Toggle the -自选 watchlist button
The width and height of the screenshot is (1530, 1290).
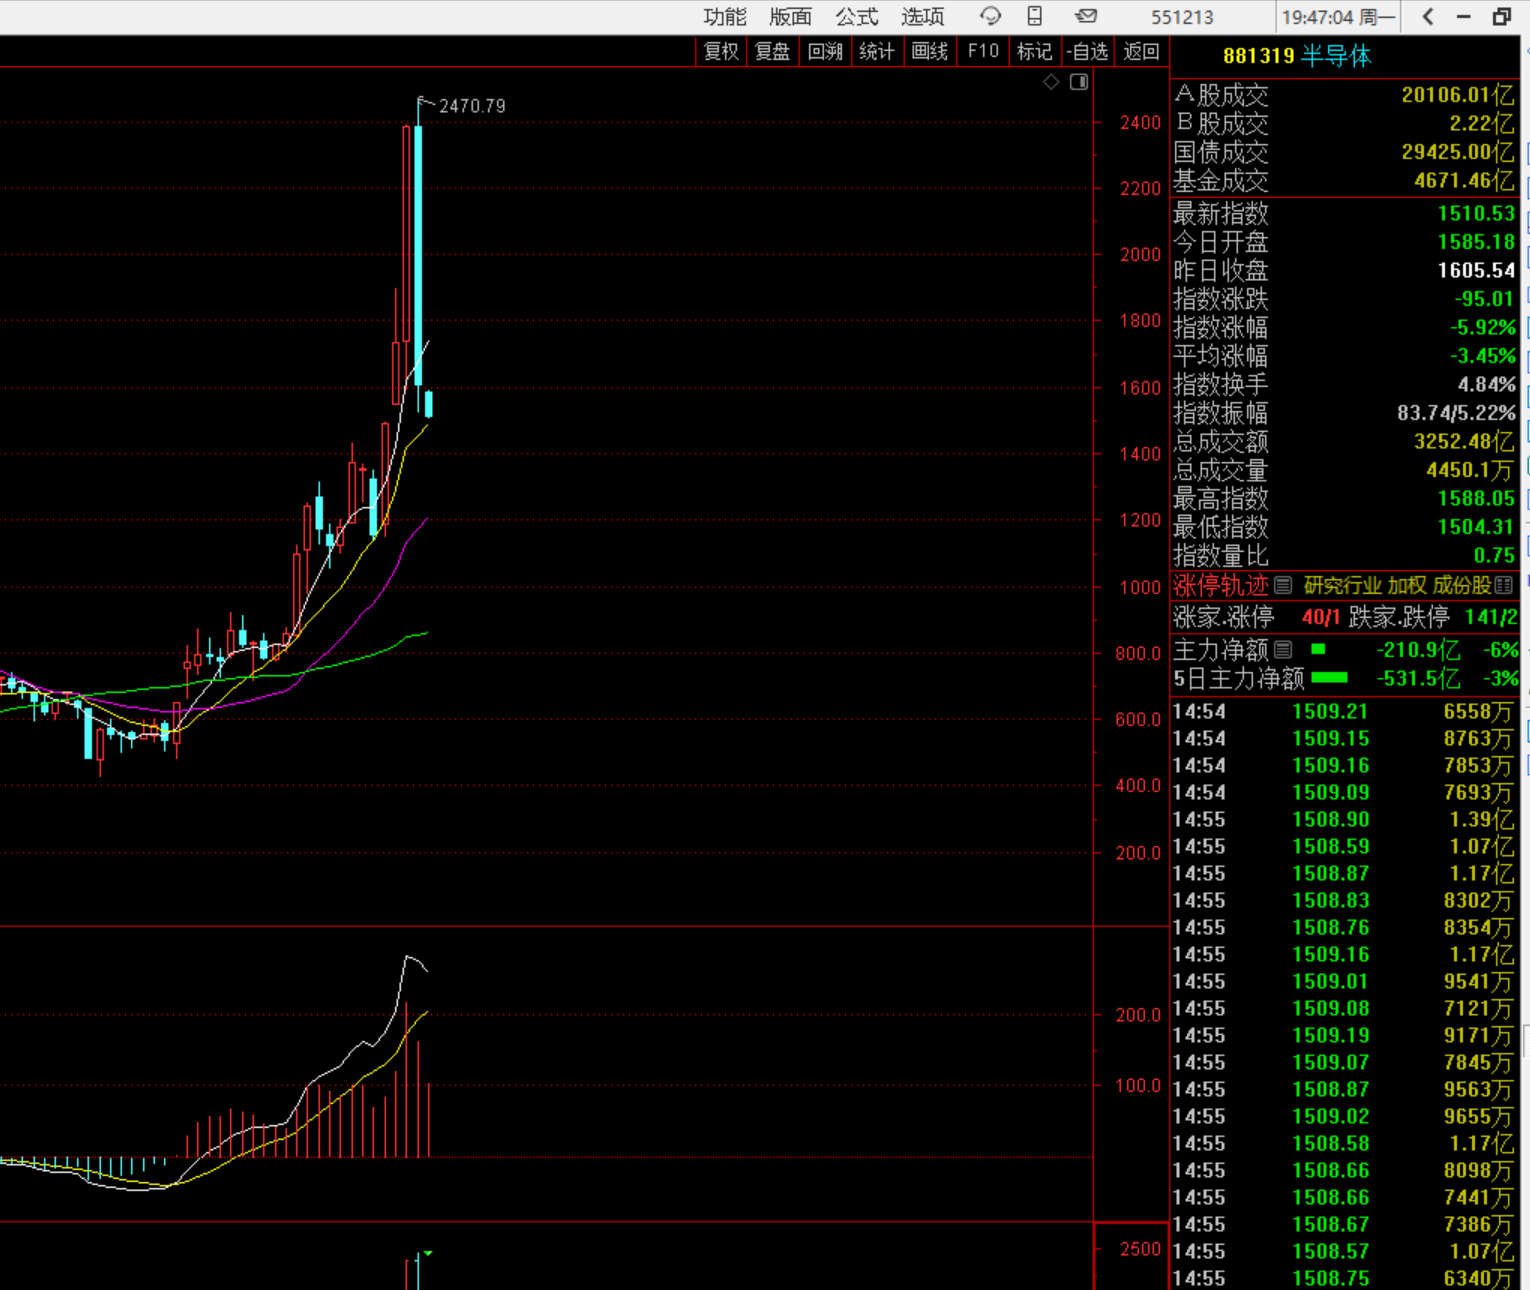click(1087, 51)
